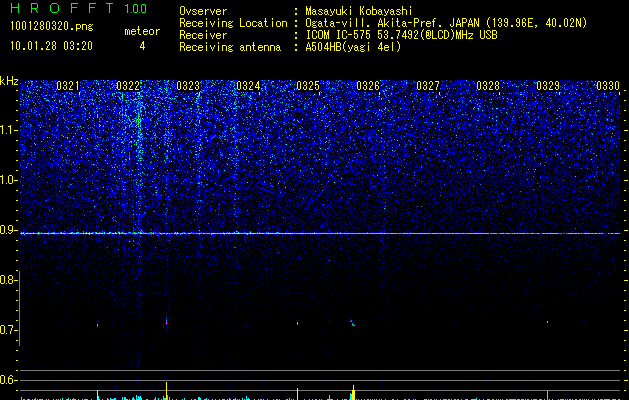Screen dimensions: 629x400
Task: Click the 0.8 frequency axis label
Action: 8,280
